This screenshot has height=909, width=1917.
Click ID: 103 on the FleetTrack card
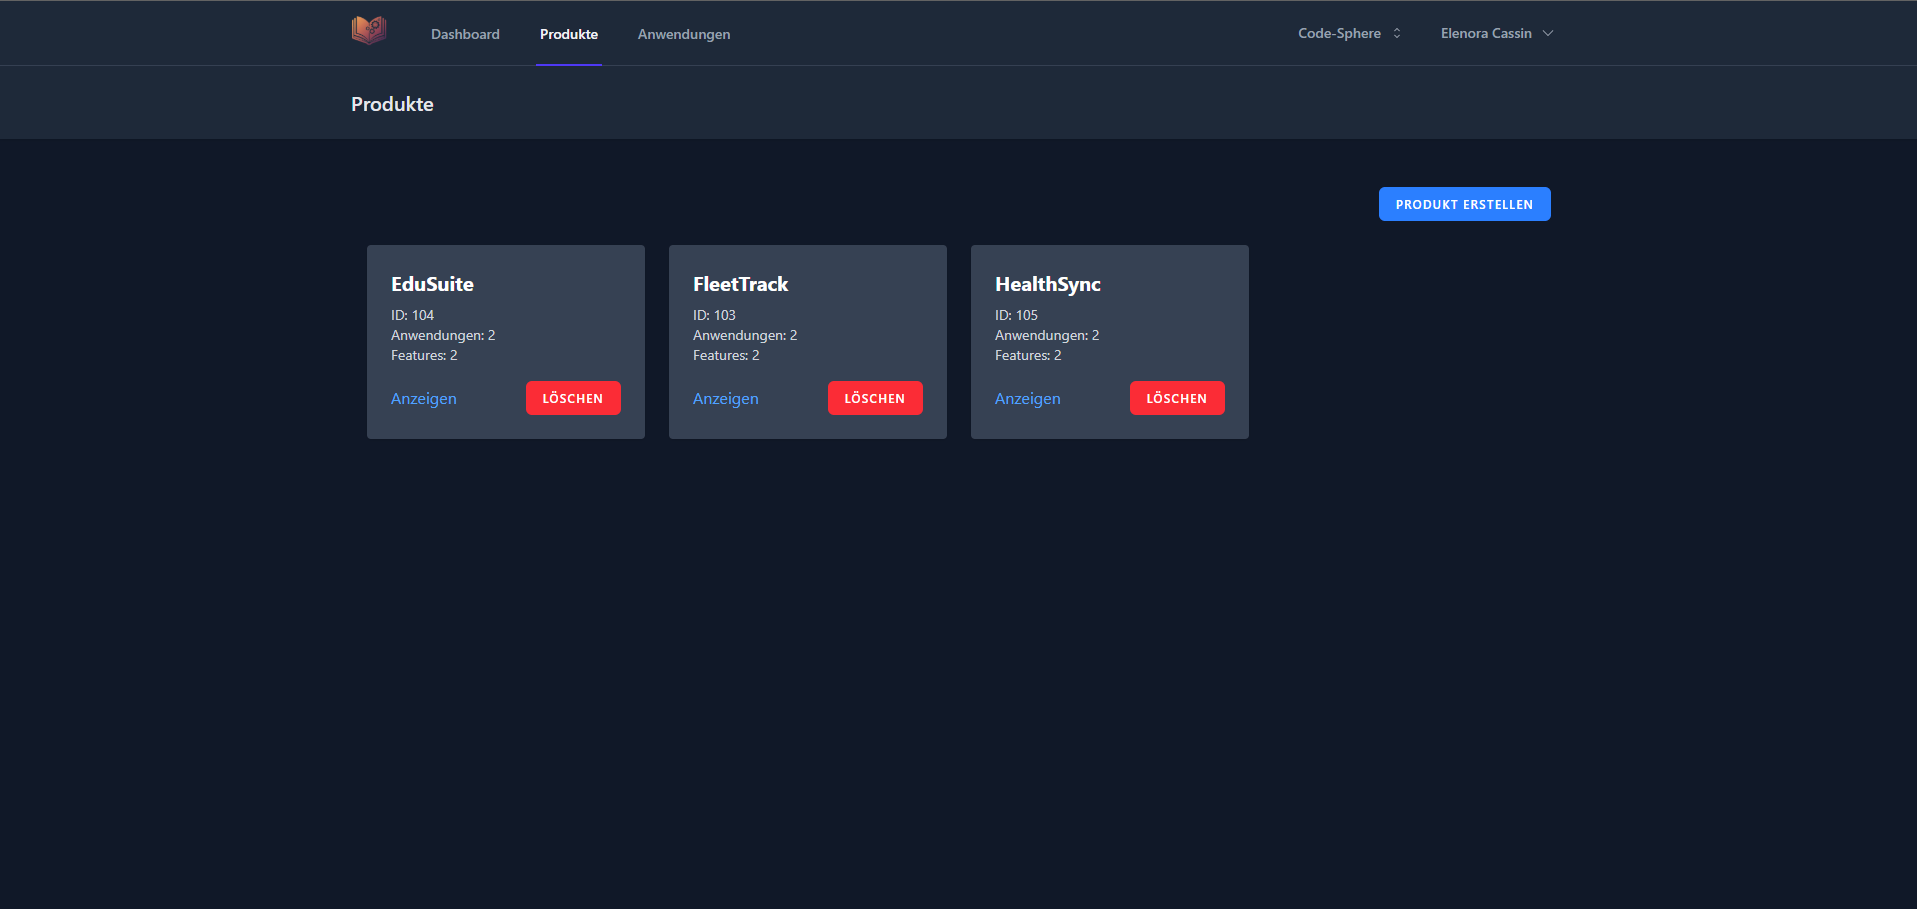tap(714, 314)
